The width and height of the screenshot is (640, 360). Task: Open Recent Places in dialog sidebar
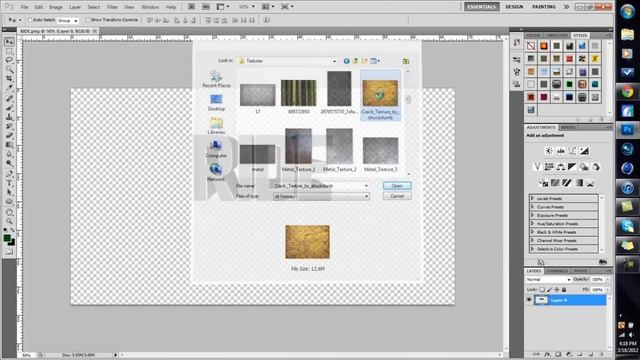pos(216,79)
